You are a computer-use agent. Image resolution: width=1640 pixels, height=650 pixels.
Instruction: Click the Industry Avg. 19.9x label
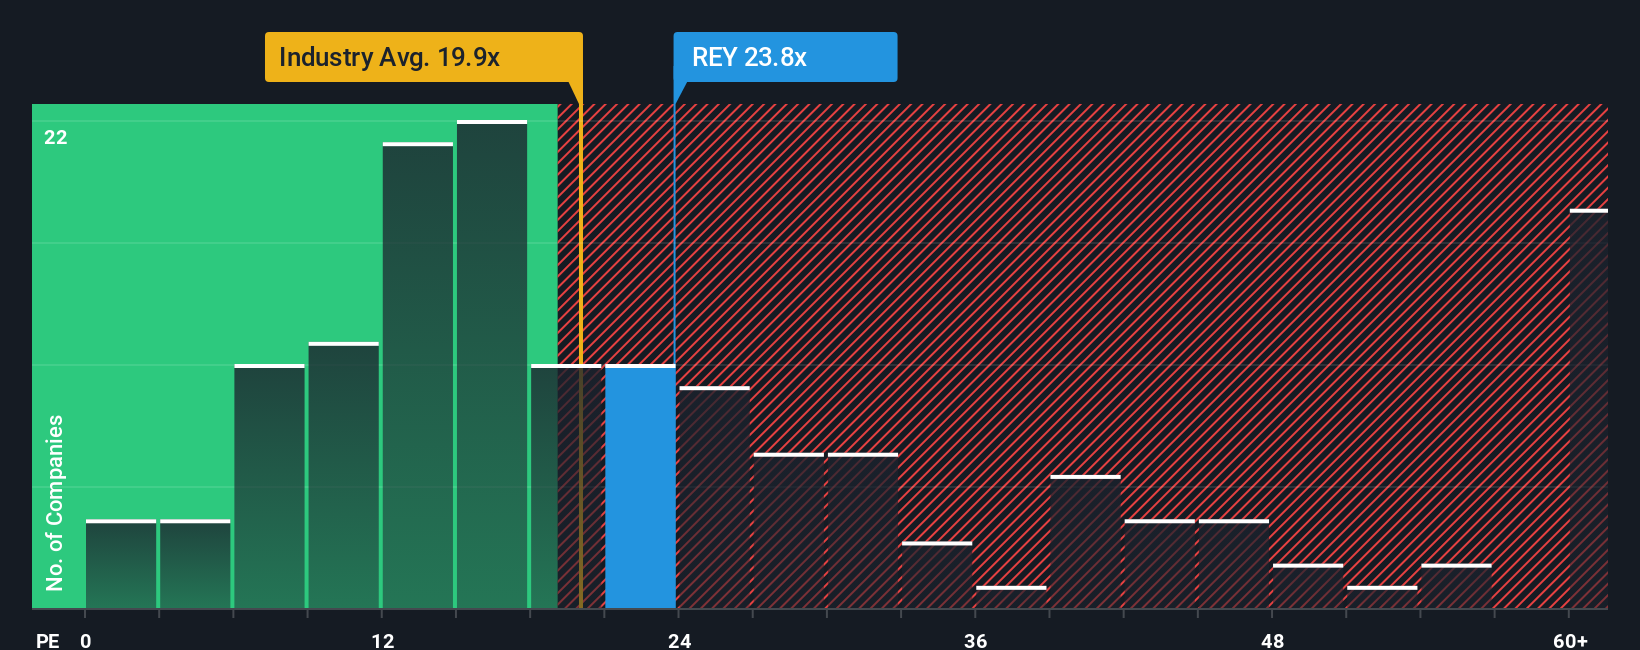(x=423, y=57)
